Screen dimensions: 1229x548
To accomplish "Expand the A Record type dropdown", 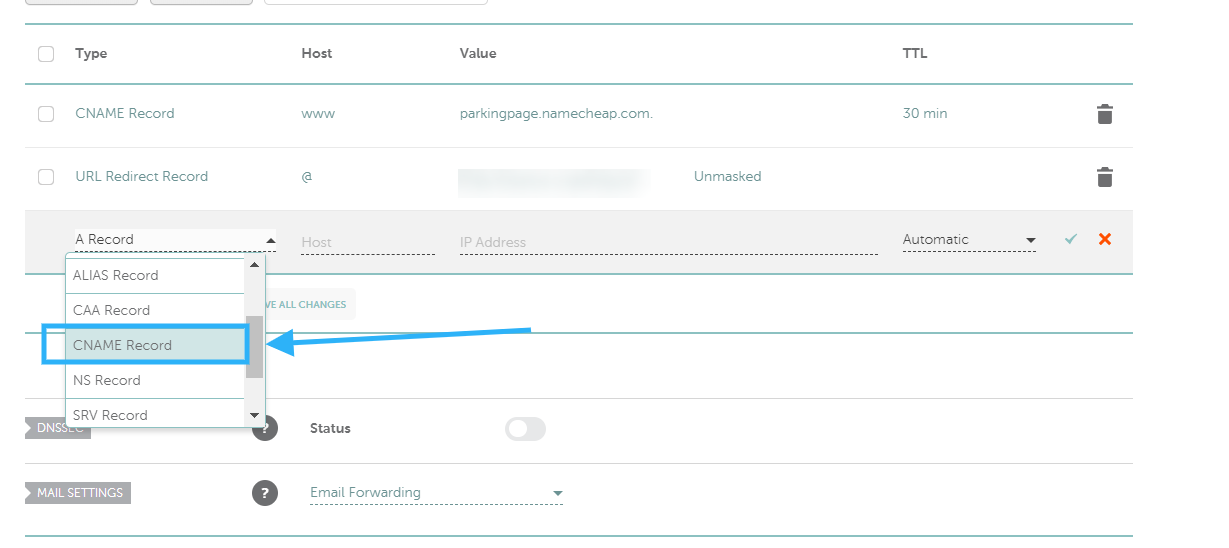I will point(174,240).
